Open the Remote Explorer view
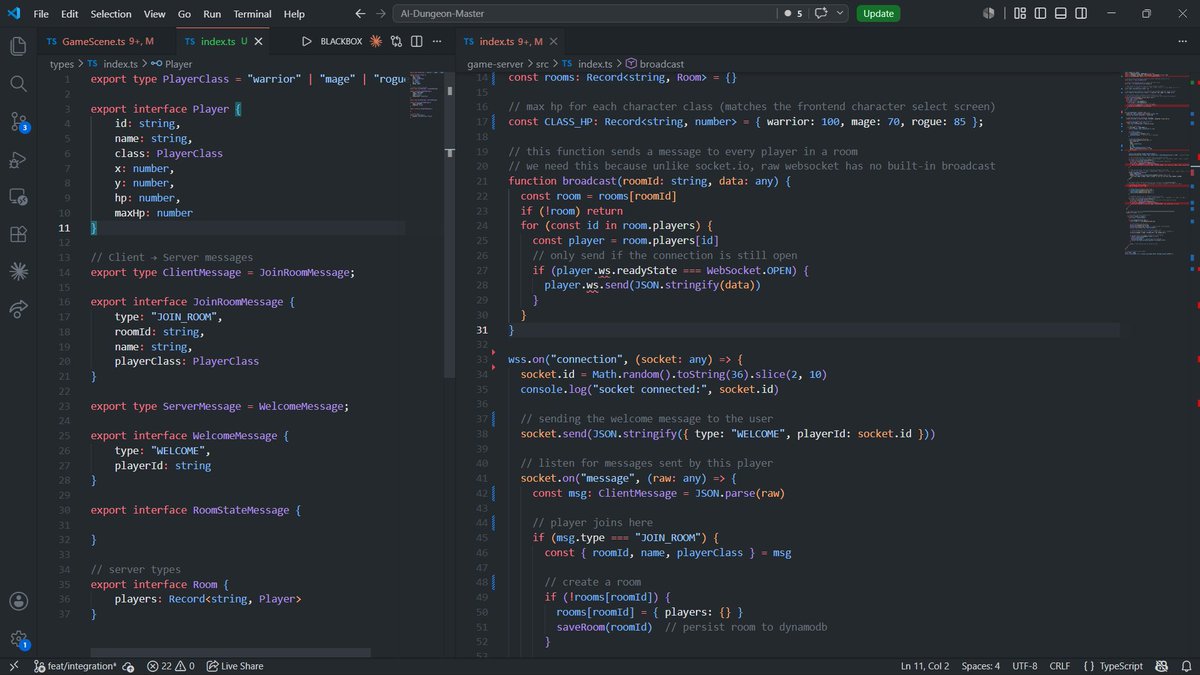This screenshot has width=1200, height=675. coord(18,197)
